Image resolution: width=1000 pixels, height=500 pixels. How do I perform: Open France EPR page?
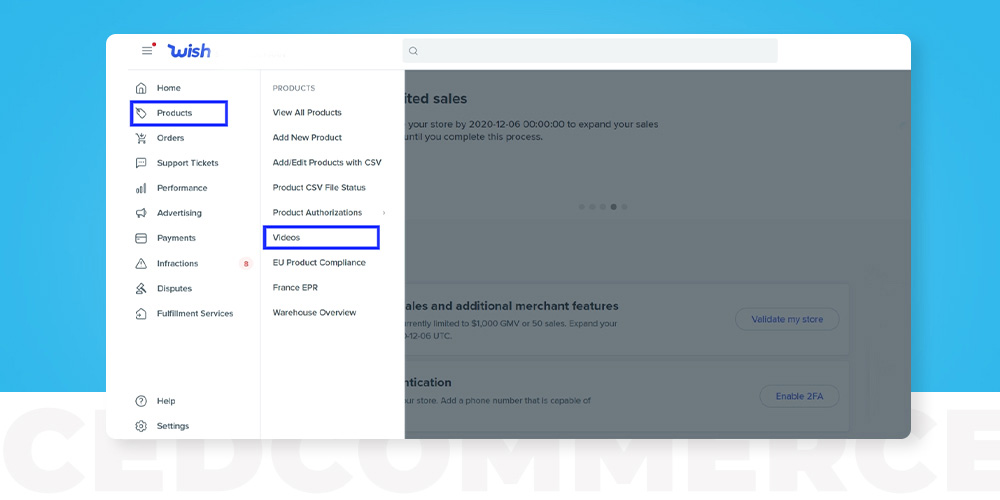pyautogui.click(x=295, y=288)
